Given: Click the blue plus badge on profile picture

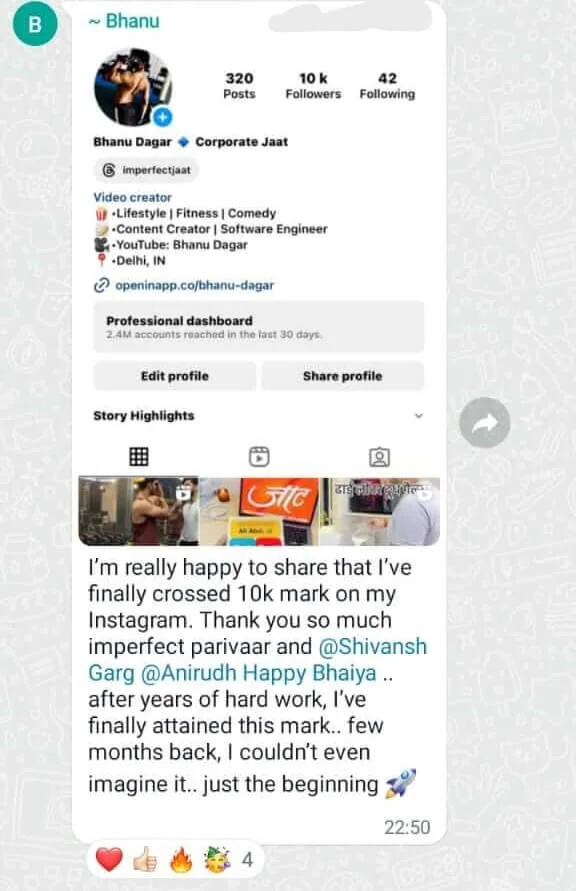Looking at the screenshot, I should (x=162, y=117).
